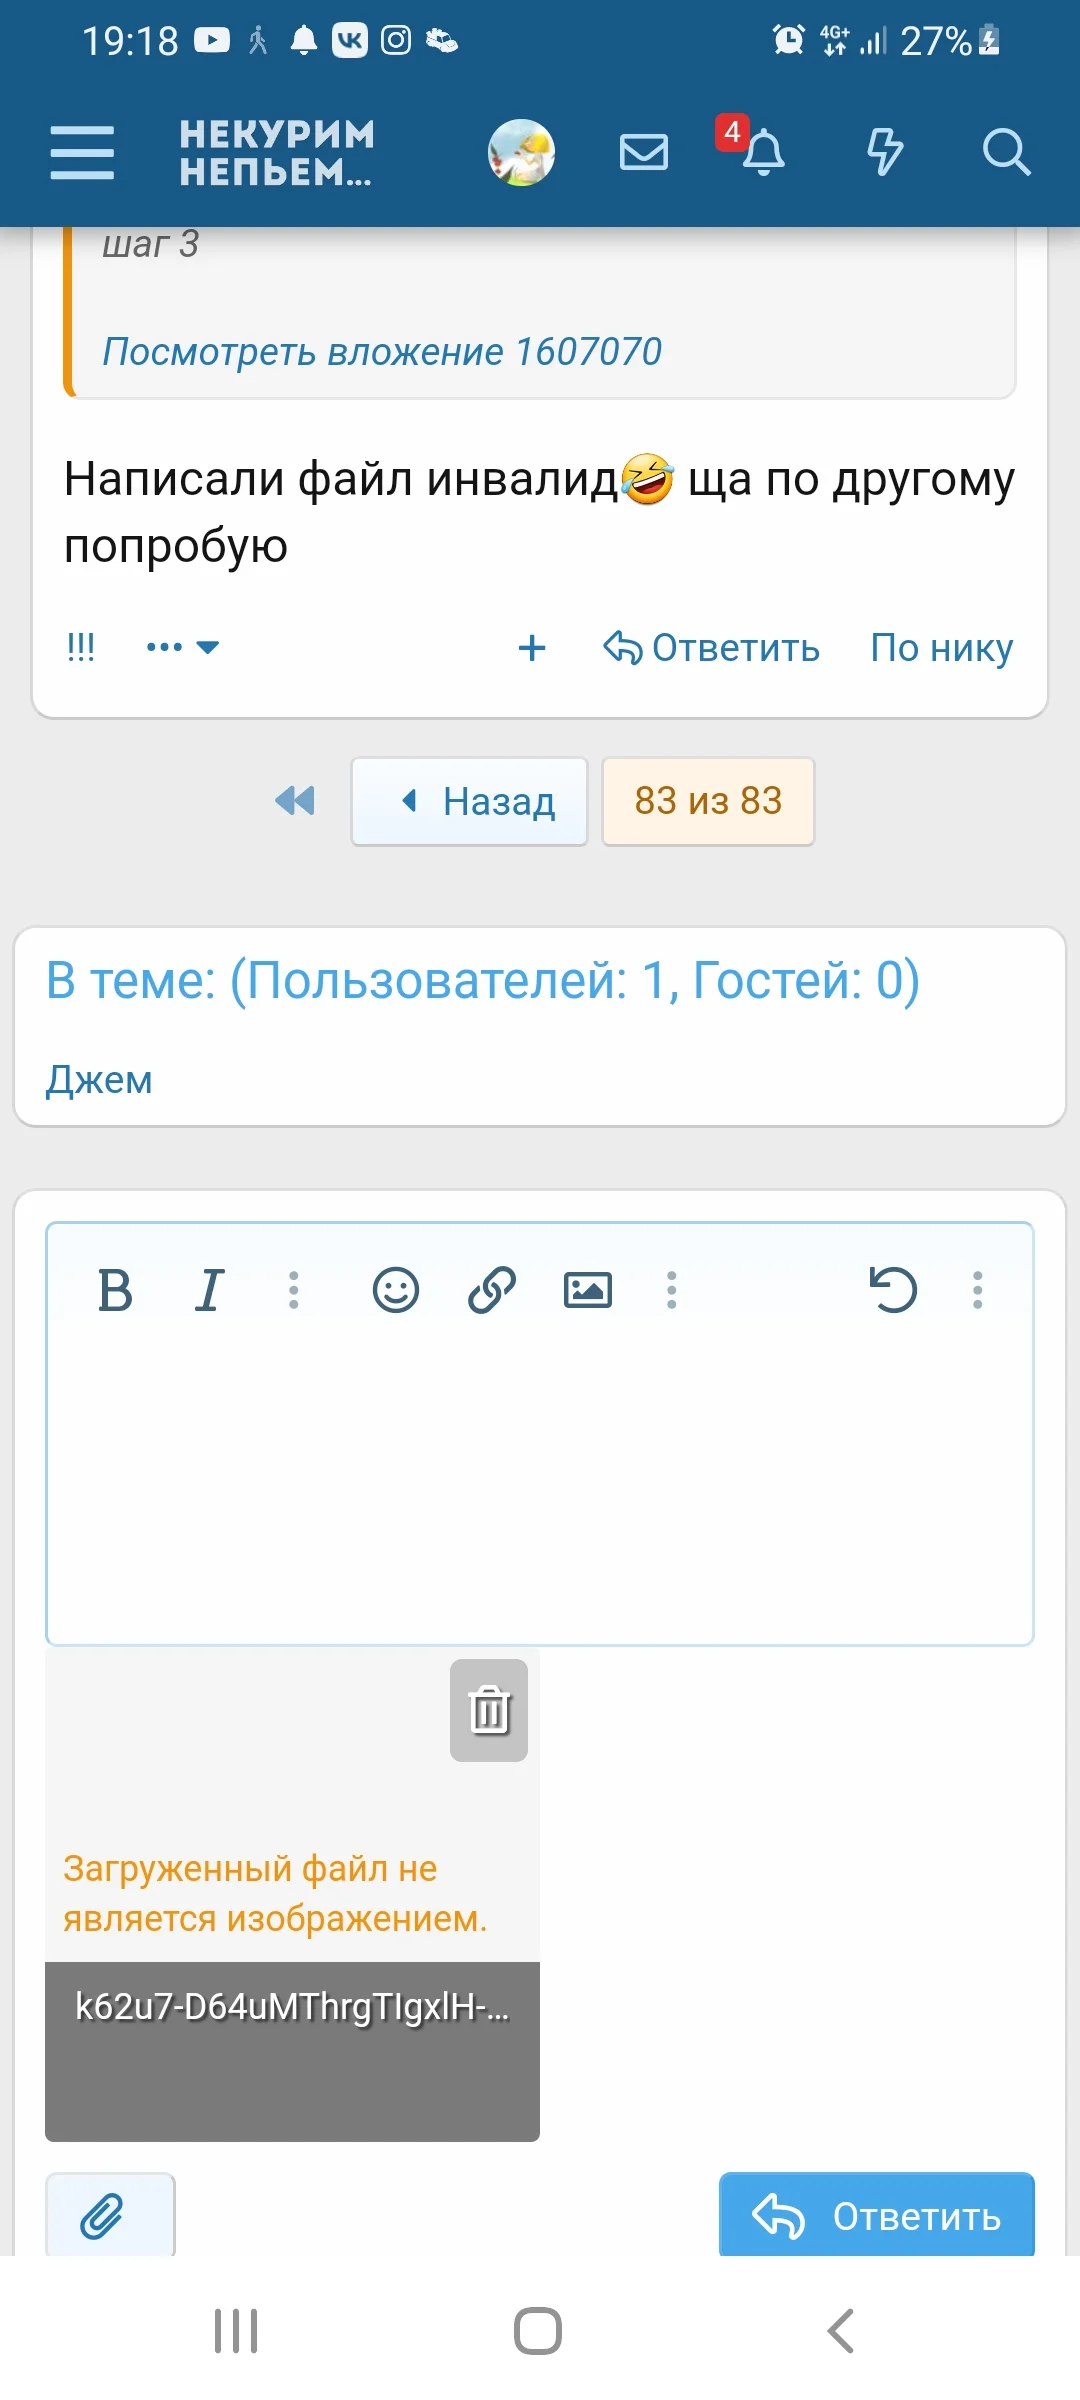Screen dimensions: 1080x2400
Task: Open page selector 83 из 83
Action: pyautogui.click(x=708, y=801)
